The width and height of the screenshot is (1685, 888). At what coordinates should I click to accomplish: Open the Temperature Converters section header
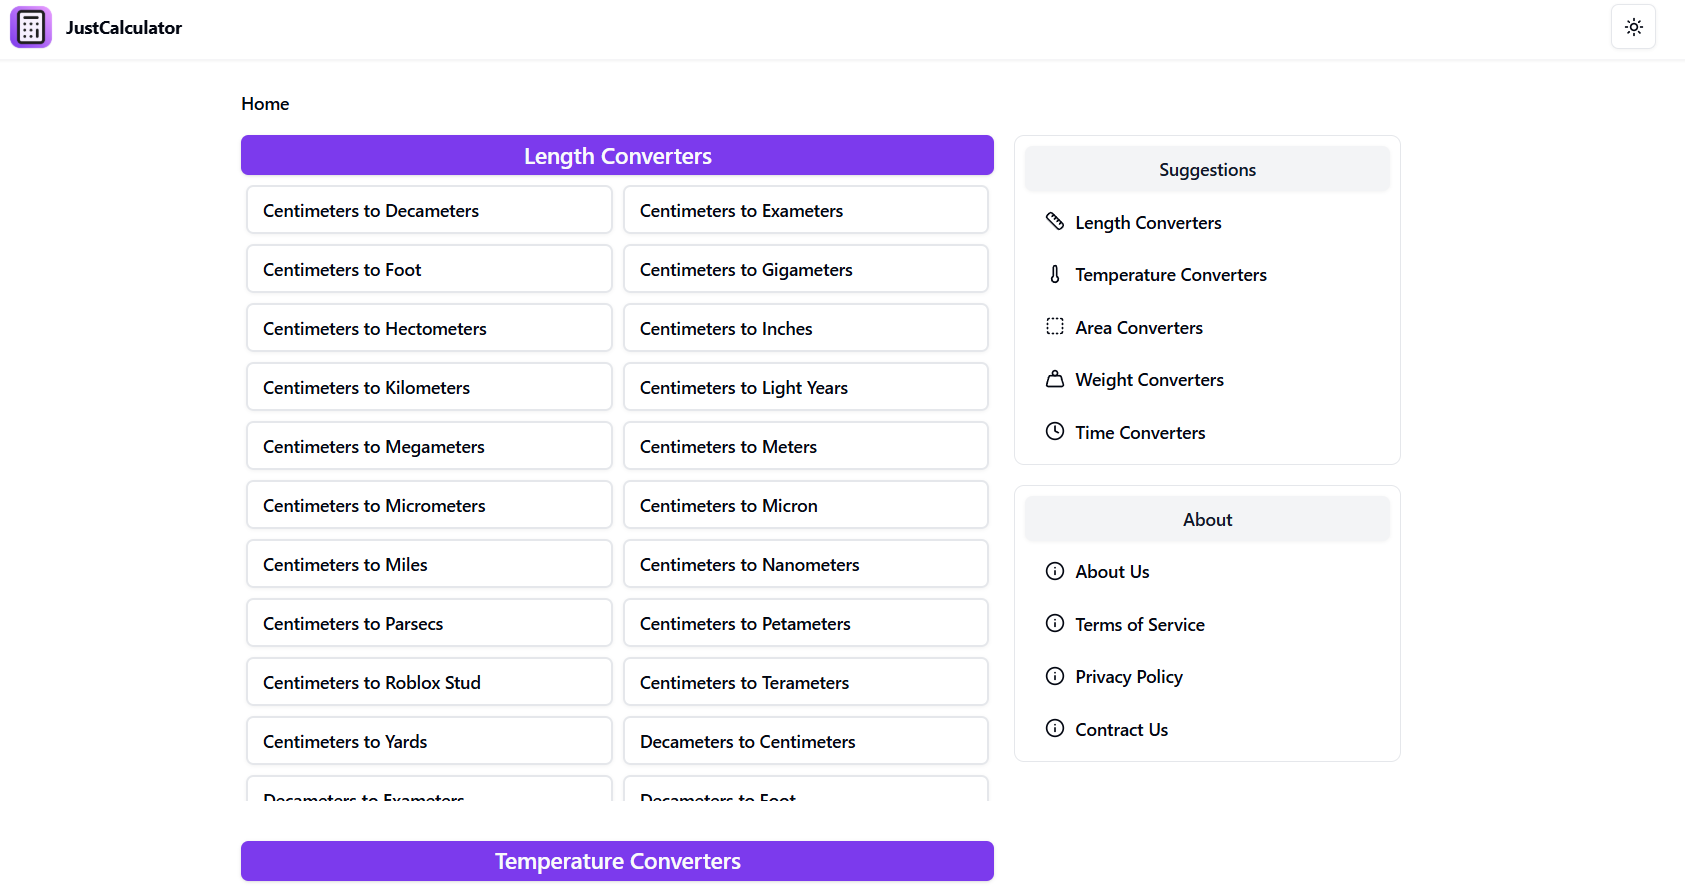pos(617,861)
